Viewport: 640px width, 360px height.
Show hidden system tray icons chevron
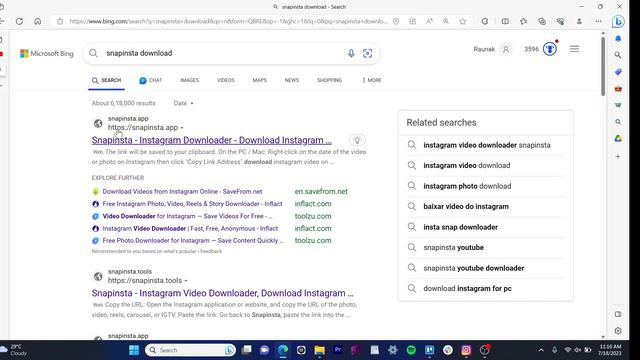pyautogui.click(x=541, y=350)
